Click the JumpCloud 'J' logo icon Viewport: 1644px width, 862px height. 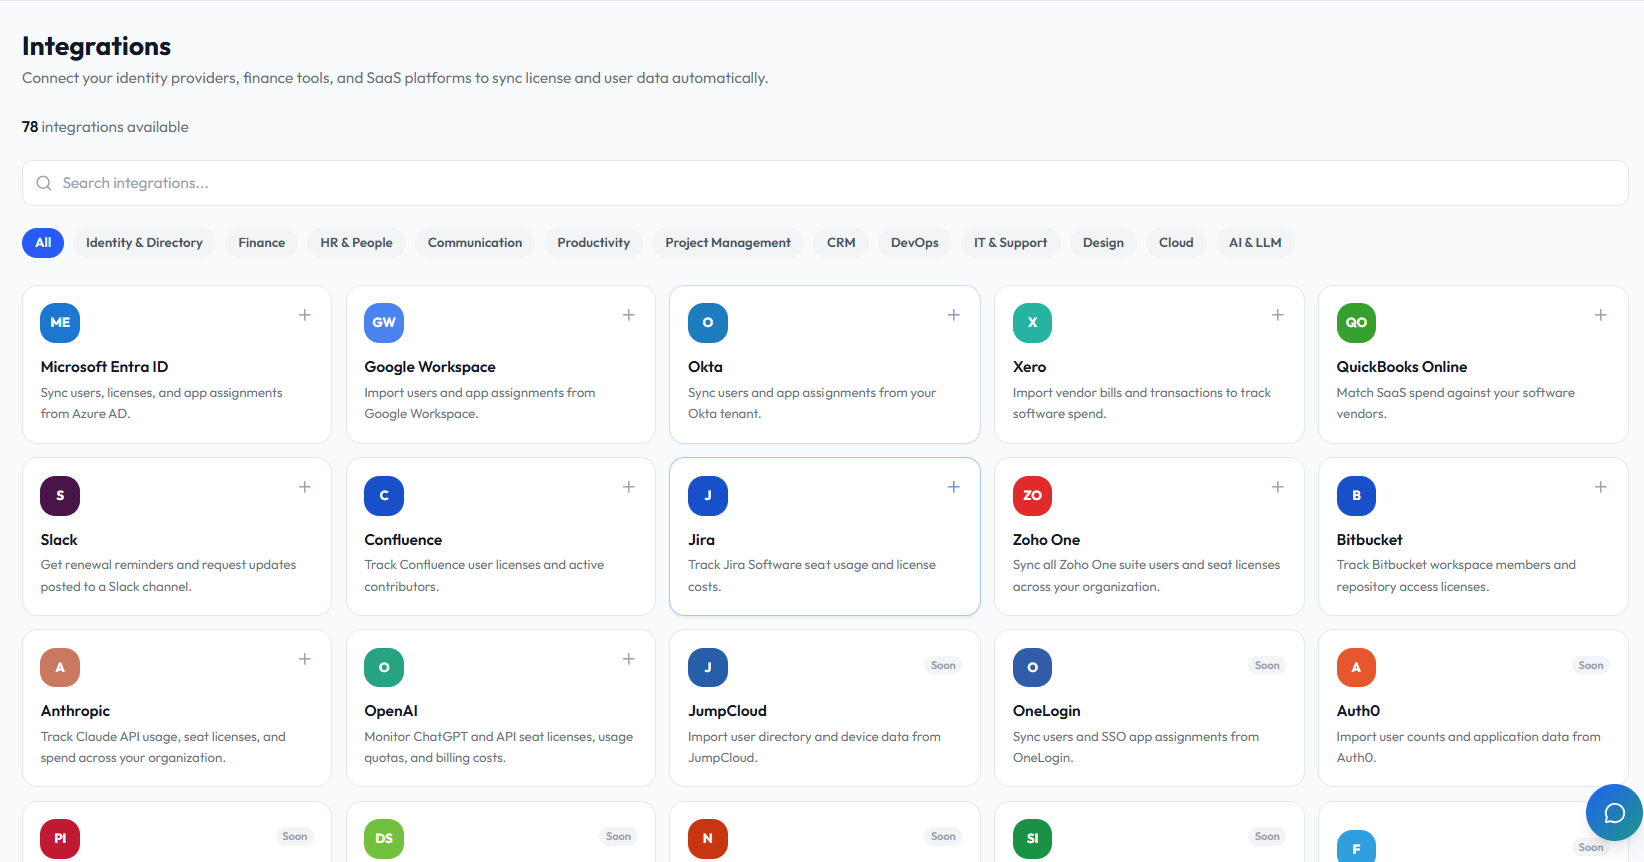coord(708,667)
